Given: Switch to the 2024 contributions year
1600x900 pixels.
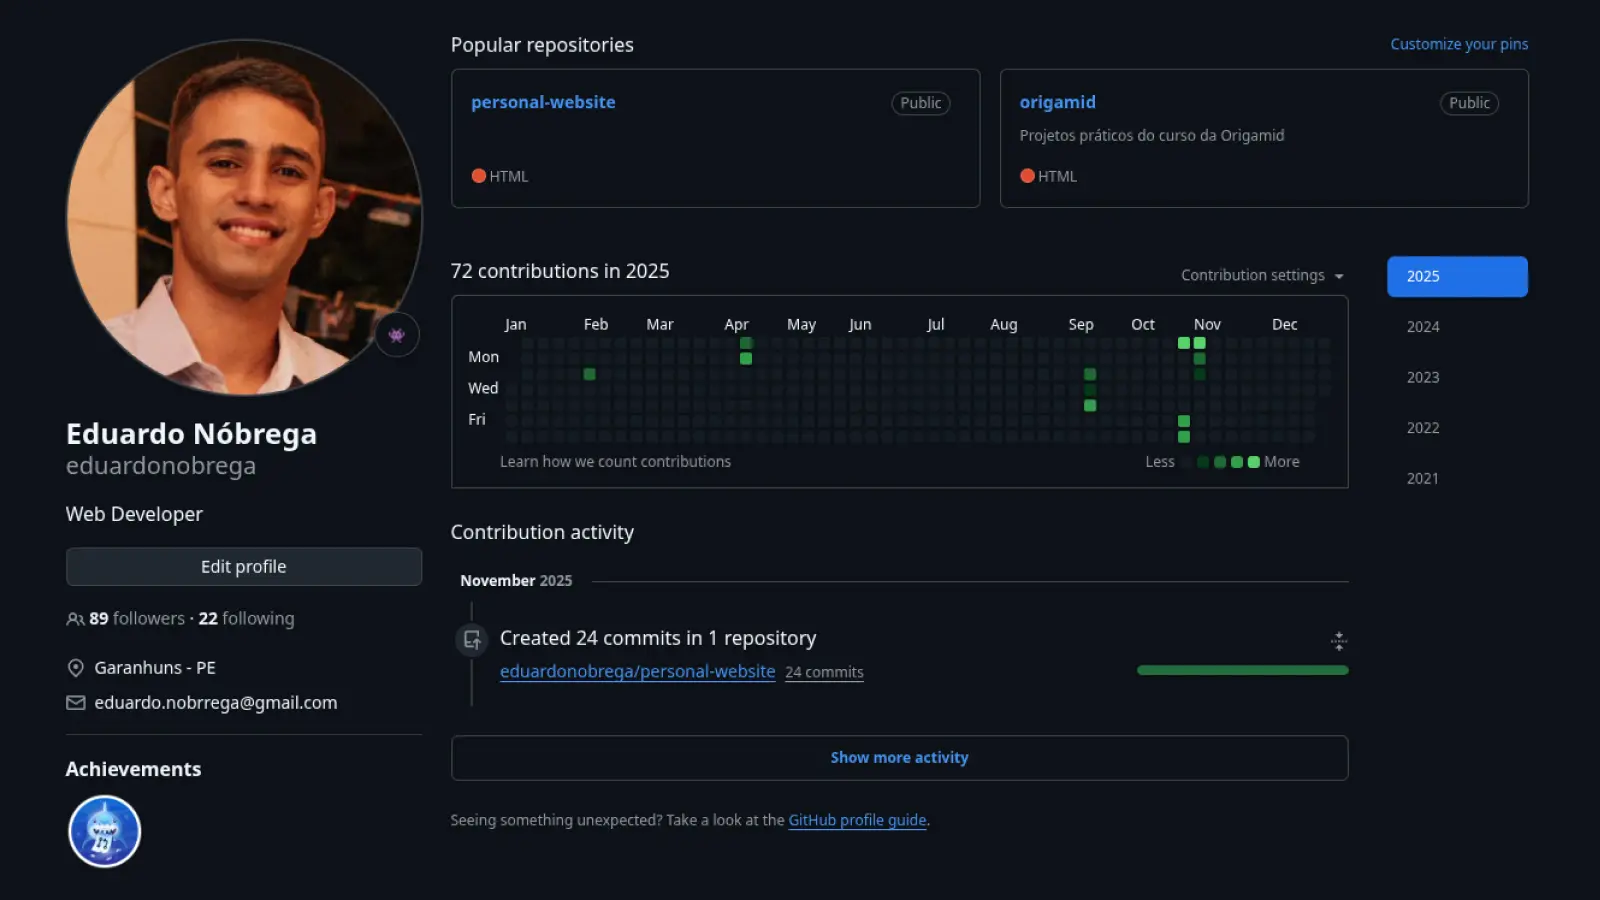Looking at the screenshot, I should [x=1423, y=327].
